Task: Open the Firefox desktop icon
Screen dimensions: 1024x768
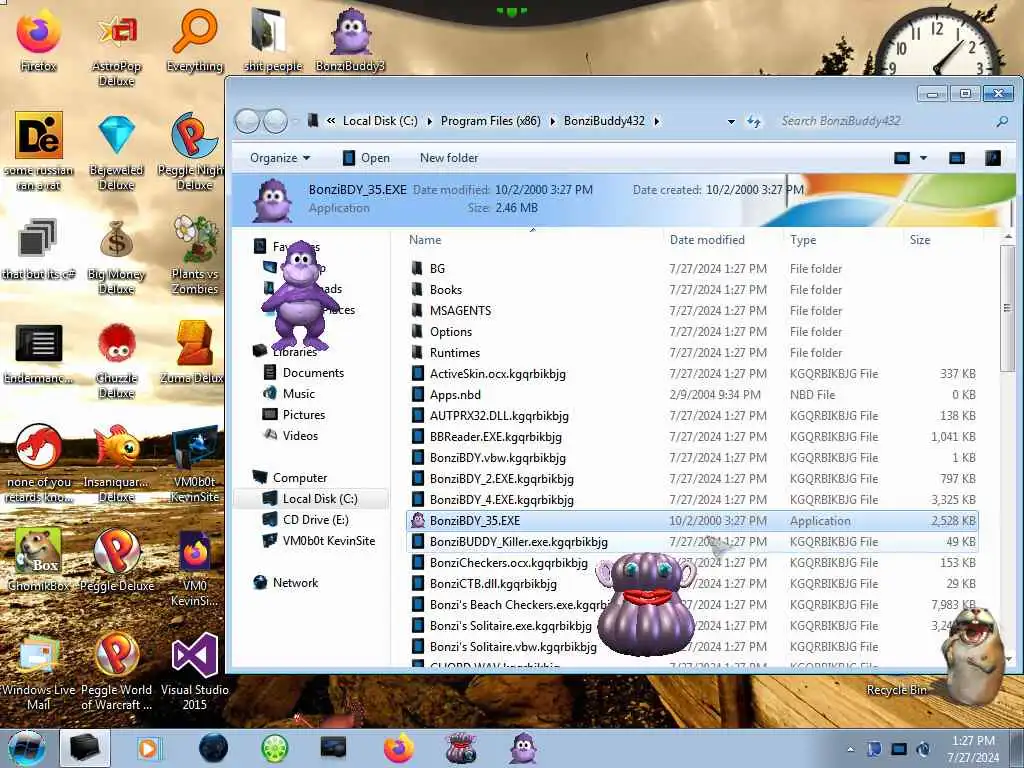Action: click(39, 40)
